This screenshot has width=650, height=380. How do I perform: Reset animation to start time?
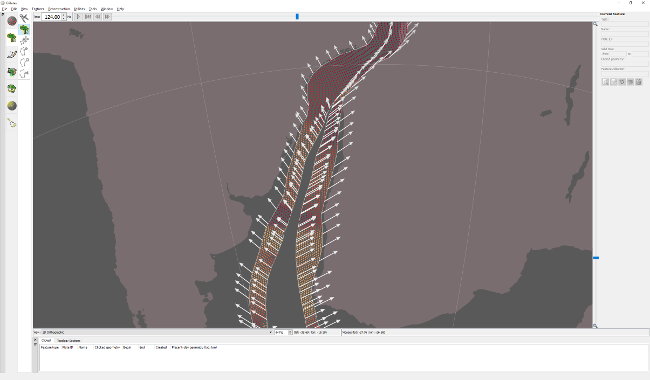pos(88,17)
